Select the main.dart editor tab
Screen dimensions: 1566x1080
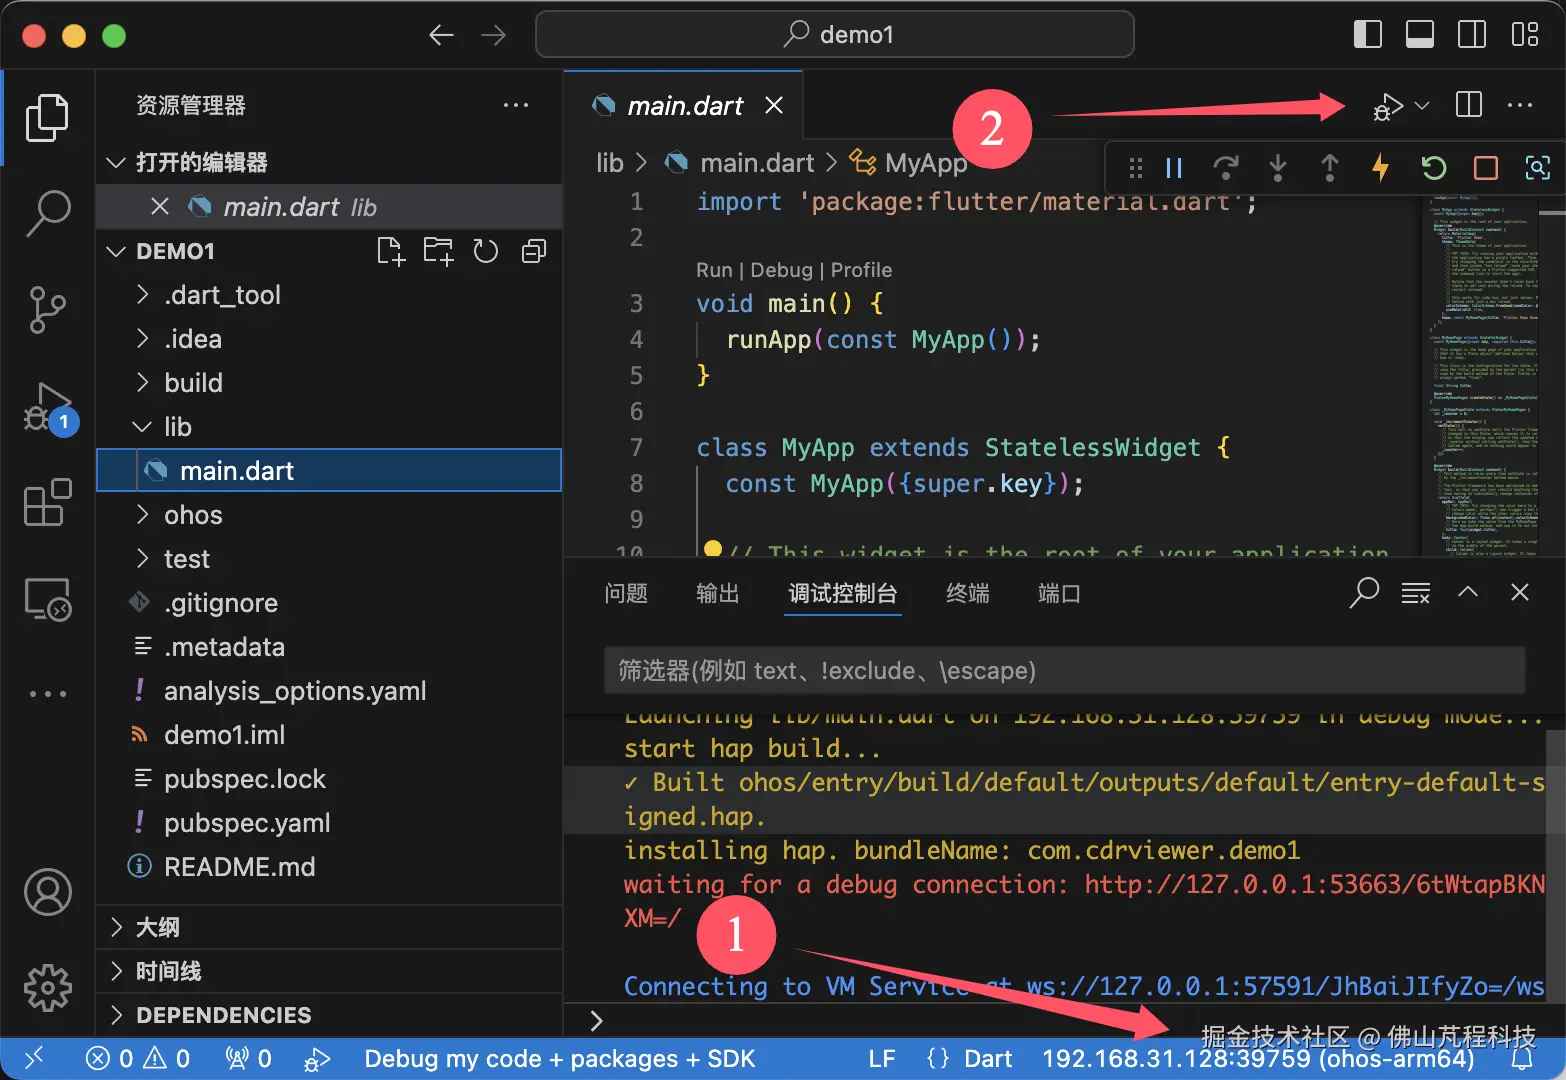coord(685,106)
